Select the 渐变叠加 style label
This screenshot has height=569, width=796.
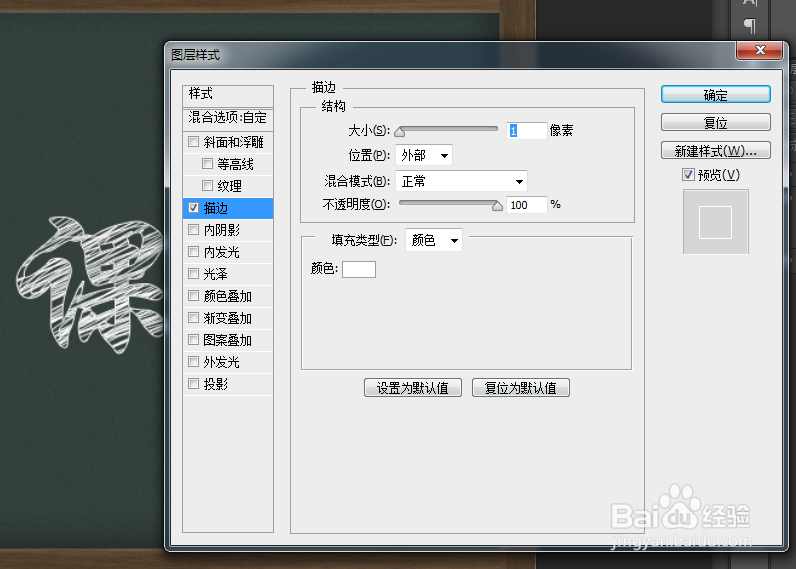tap(227, 318)
